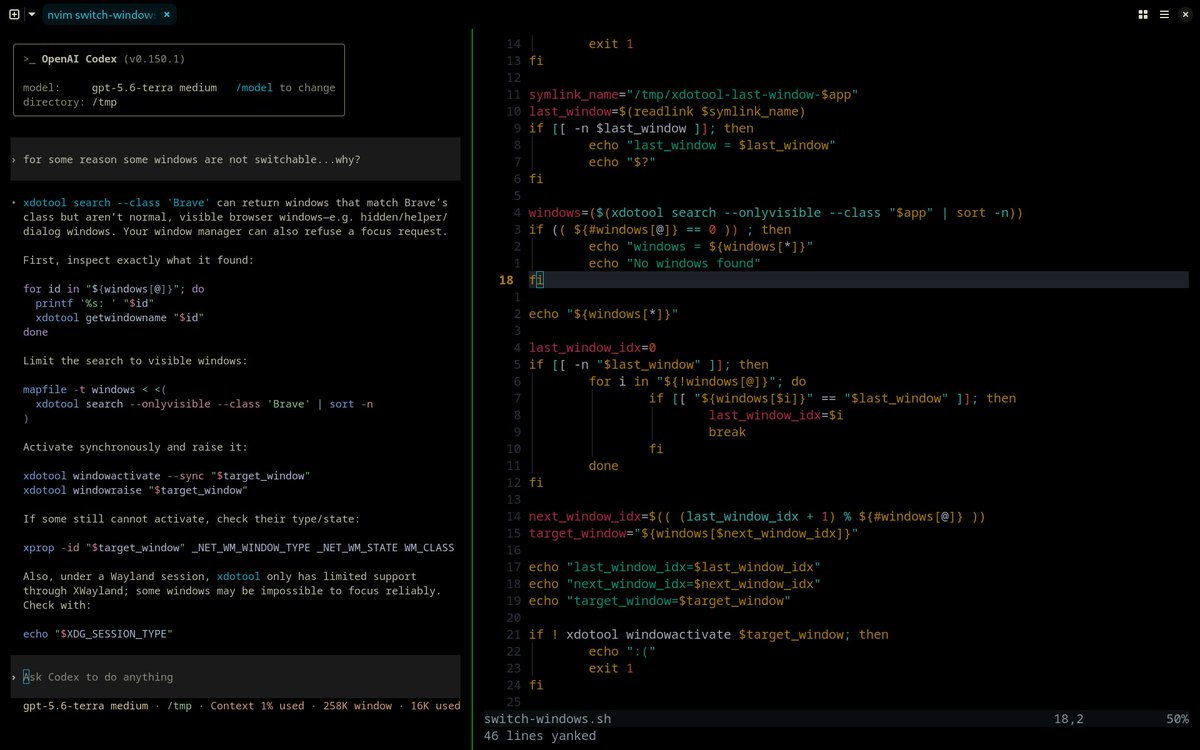
Task: Click 'First, inspect exactly what it found:'
Action: click(x=139, y=260)
